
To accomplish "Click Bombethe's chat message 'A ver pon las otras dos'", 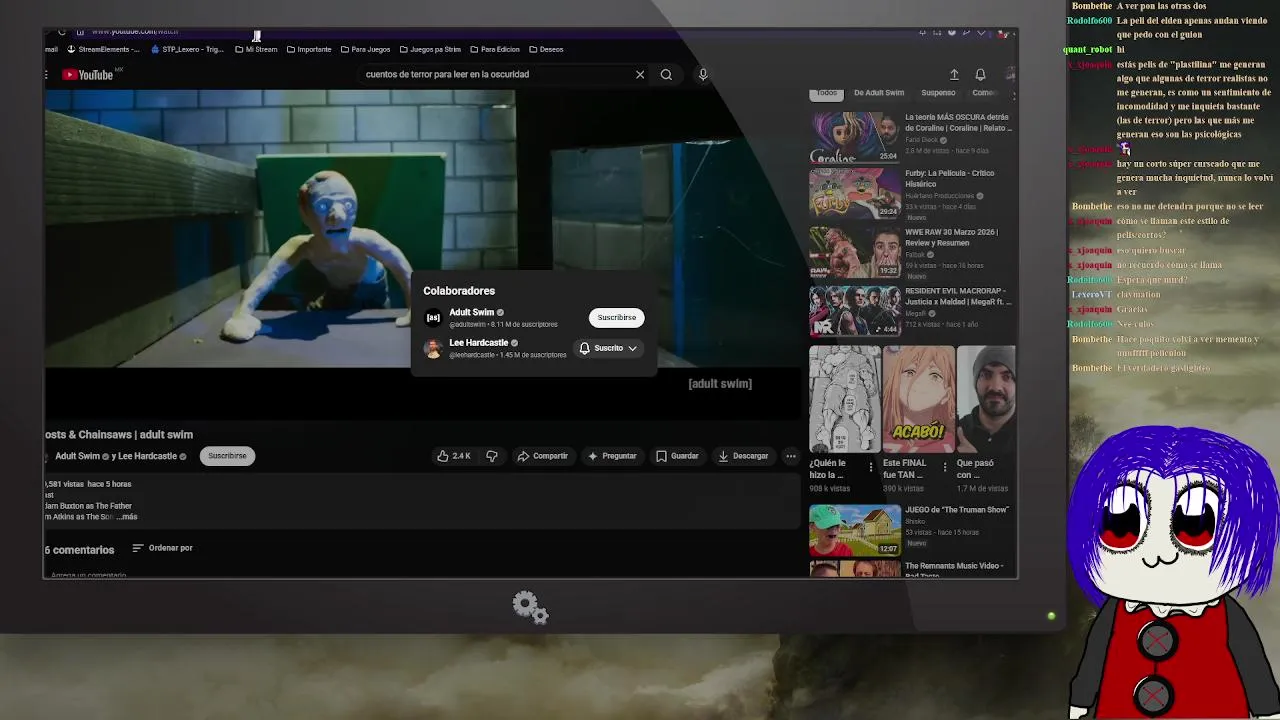I will coord(1161,6).
